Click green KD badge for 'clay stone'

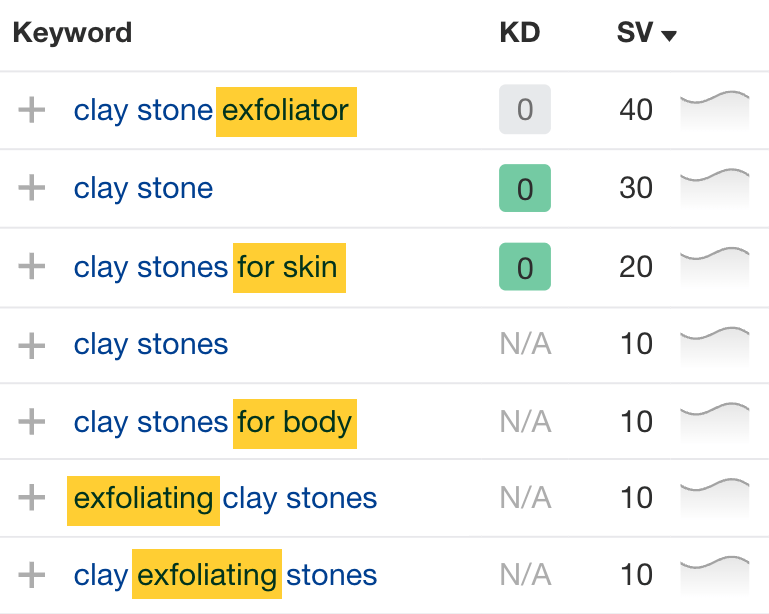click(x=525, y=188)
